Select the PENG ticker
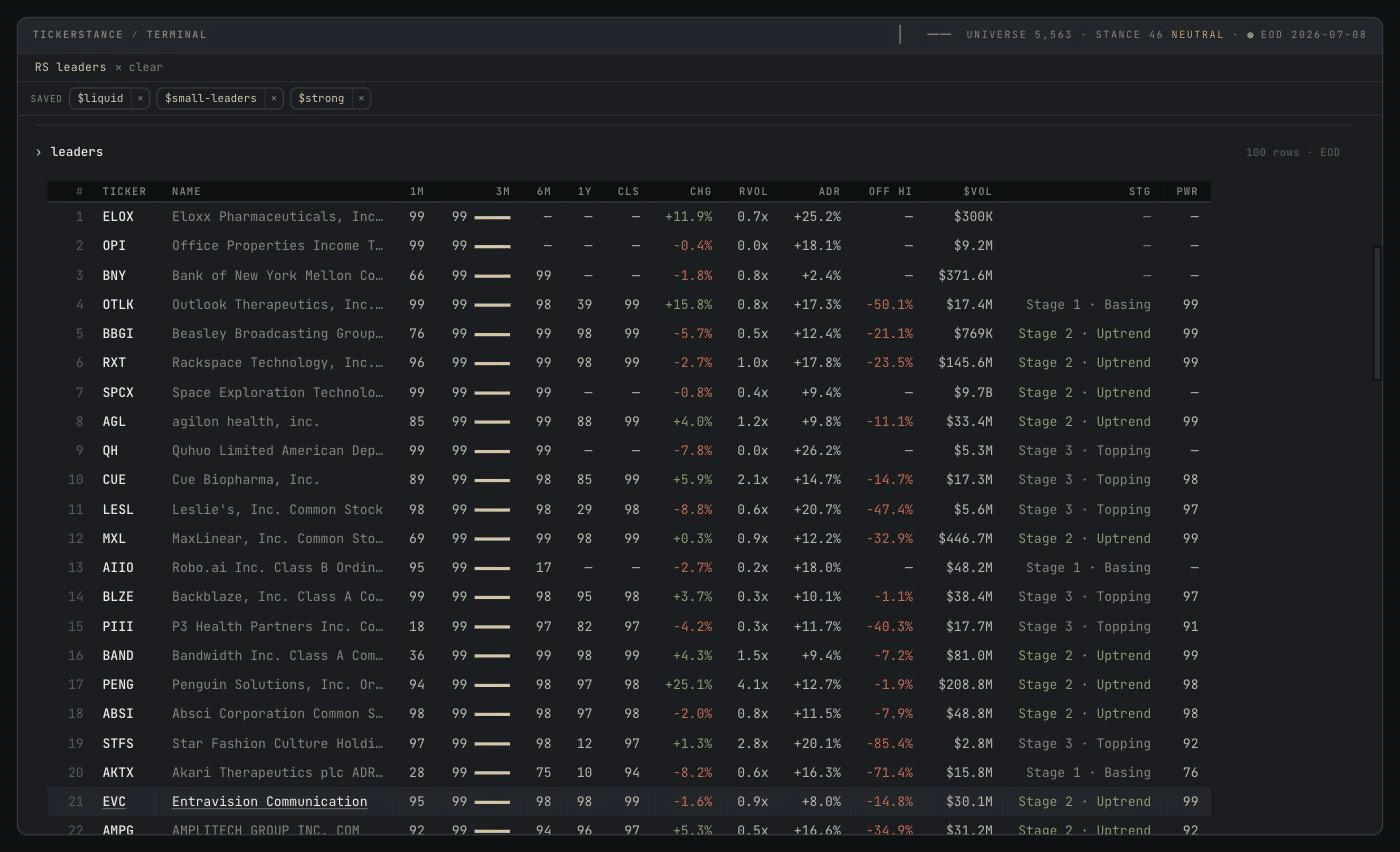The width and height of the screenshot is (1400, 852). (118, 684)
